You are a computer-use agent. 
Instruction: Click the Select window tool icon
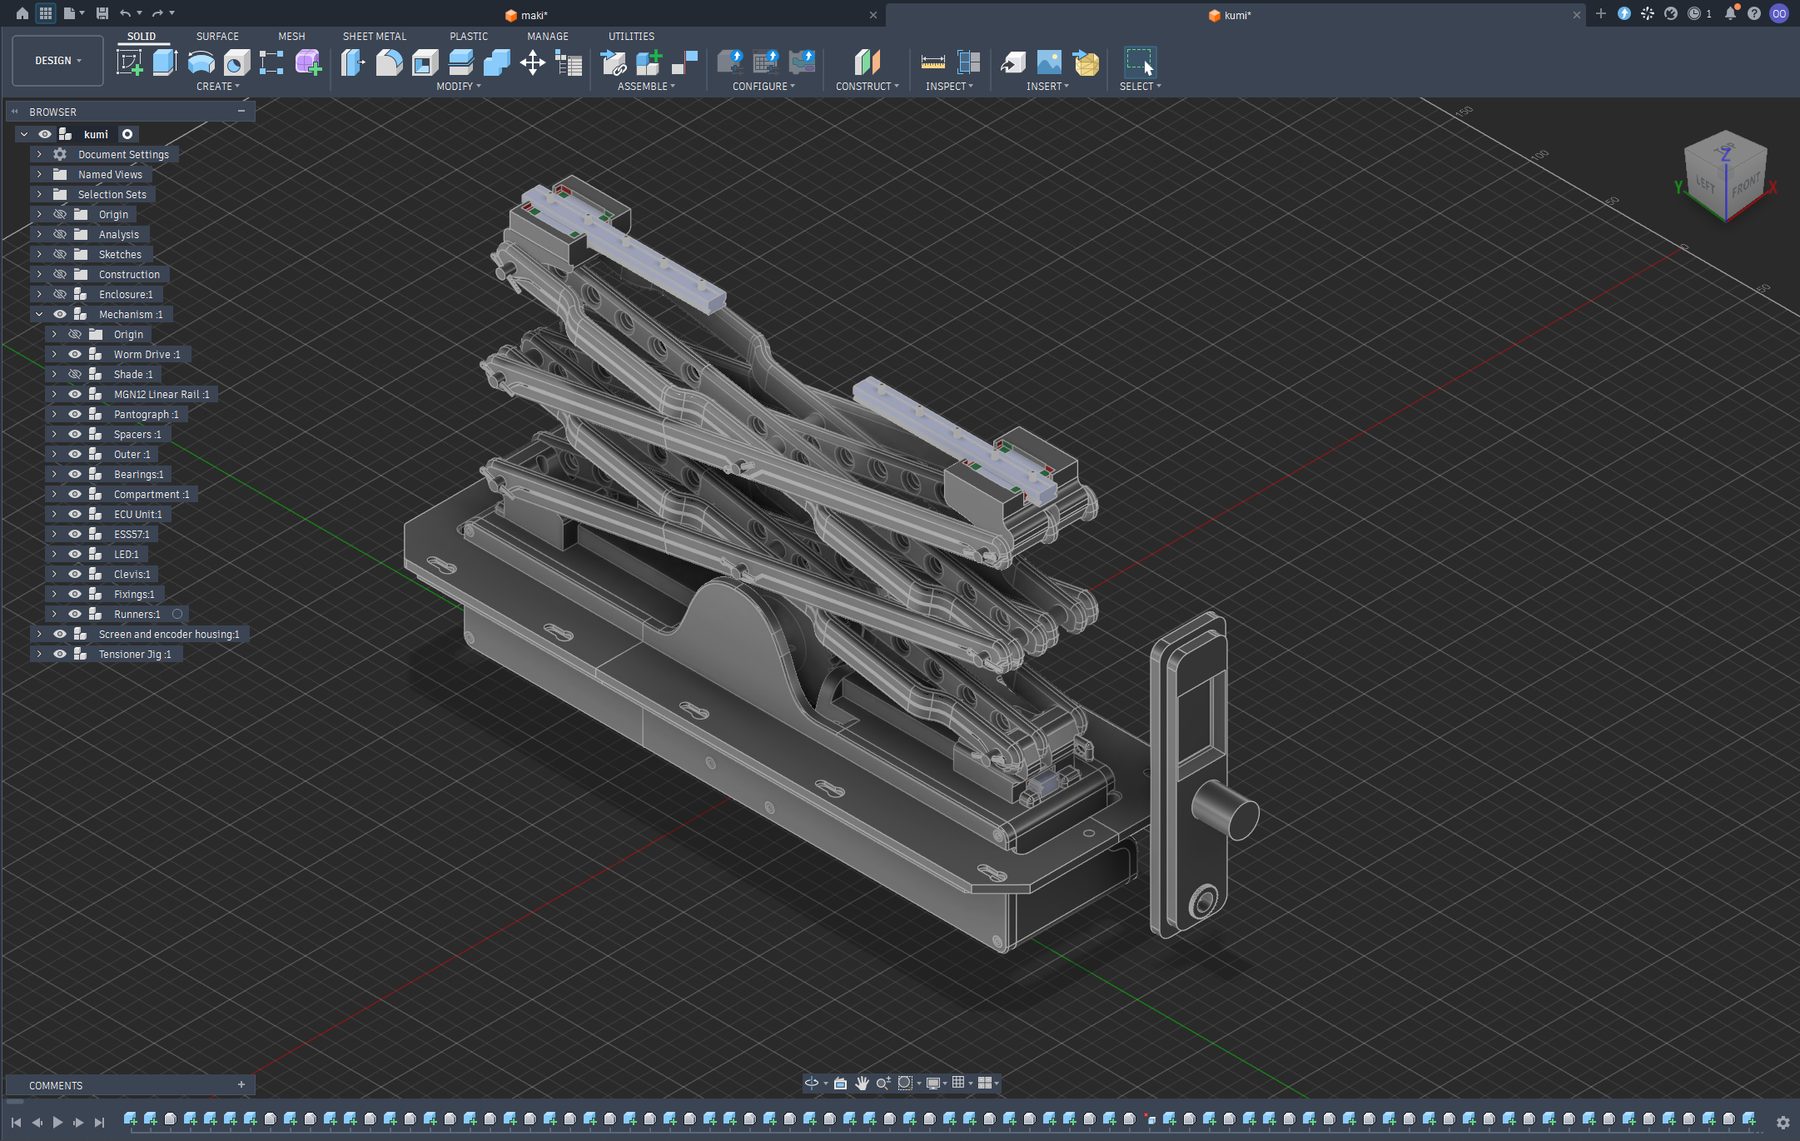click(1139, 62)
